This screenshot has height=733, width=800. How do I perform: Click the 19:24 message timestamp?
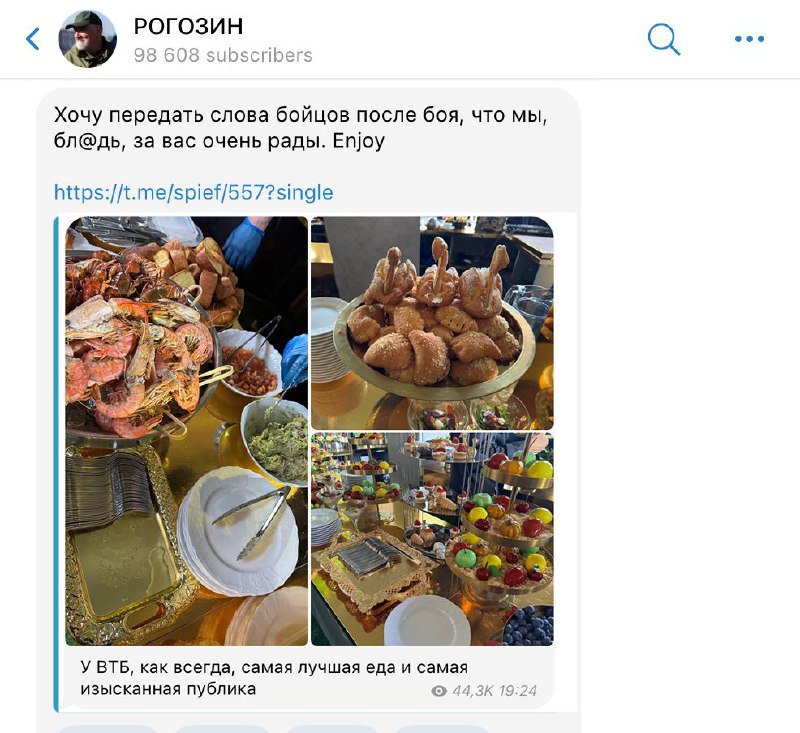517,691
